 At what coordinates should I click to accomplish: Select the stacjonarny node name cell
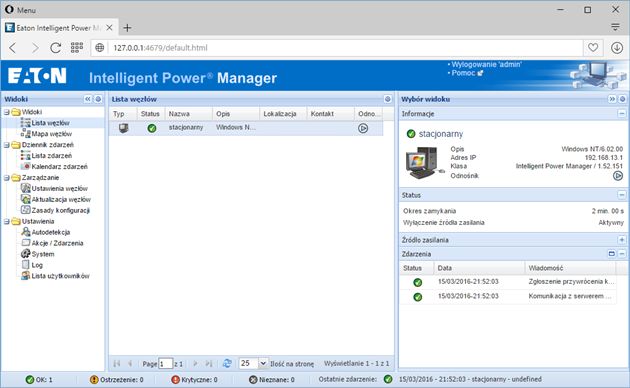point(186,127)
